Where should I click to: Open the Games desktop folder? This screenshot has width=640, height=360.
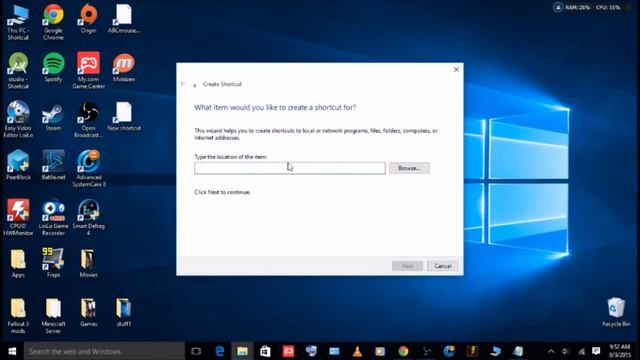point(89,312)
